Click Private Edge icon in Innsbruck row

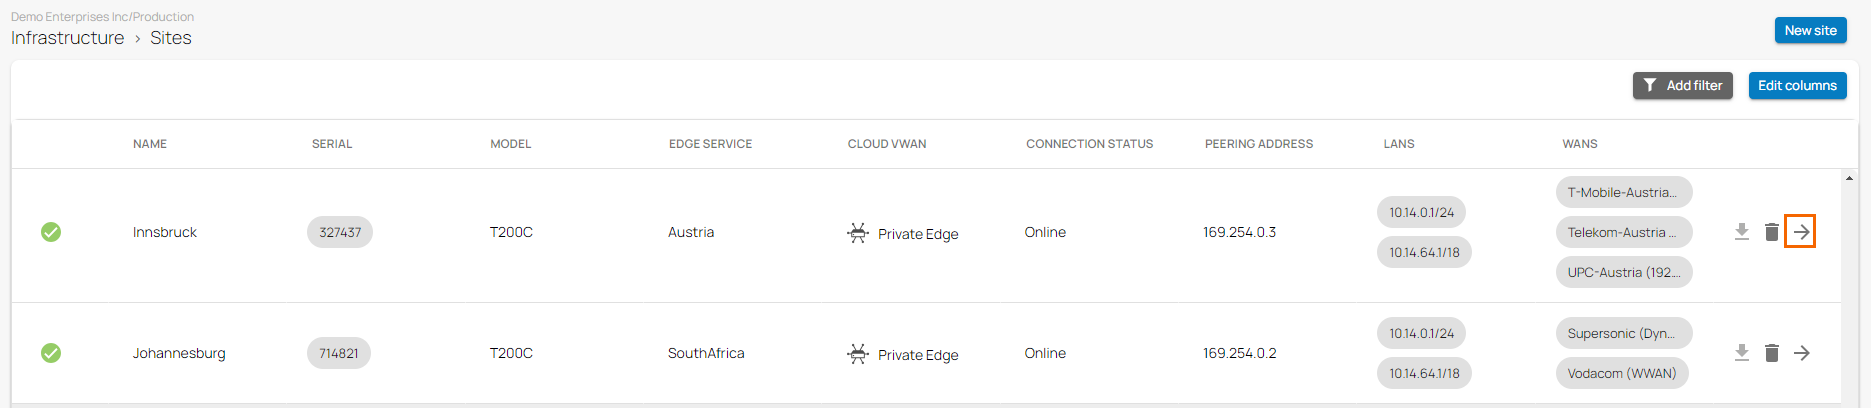coord(858,233)
